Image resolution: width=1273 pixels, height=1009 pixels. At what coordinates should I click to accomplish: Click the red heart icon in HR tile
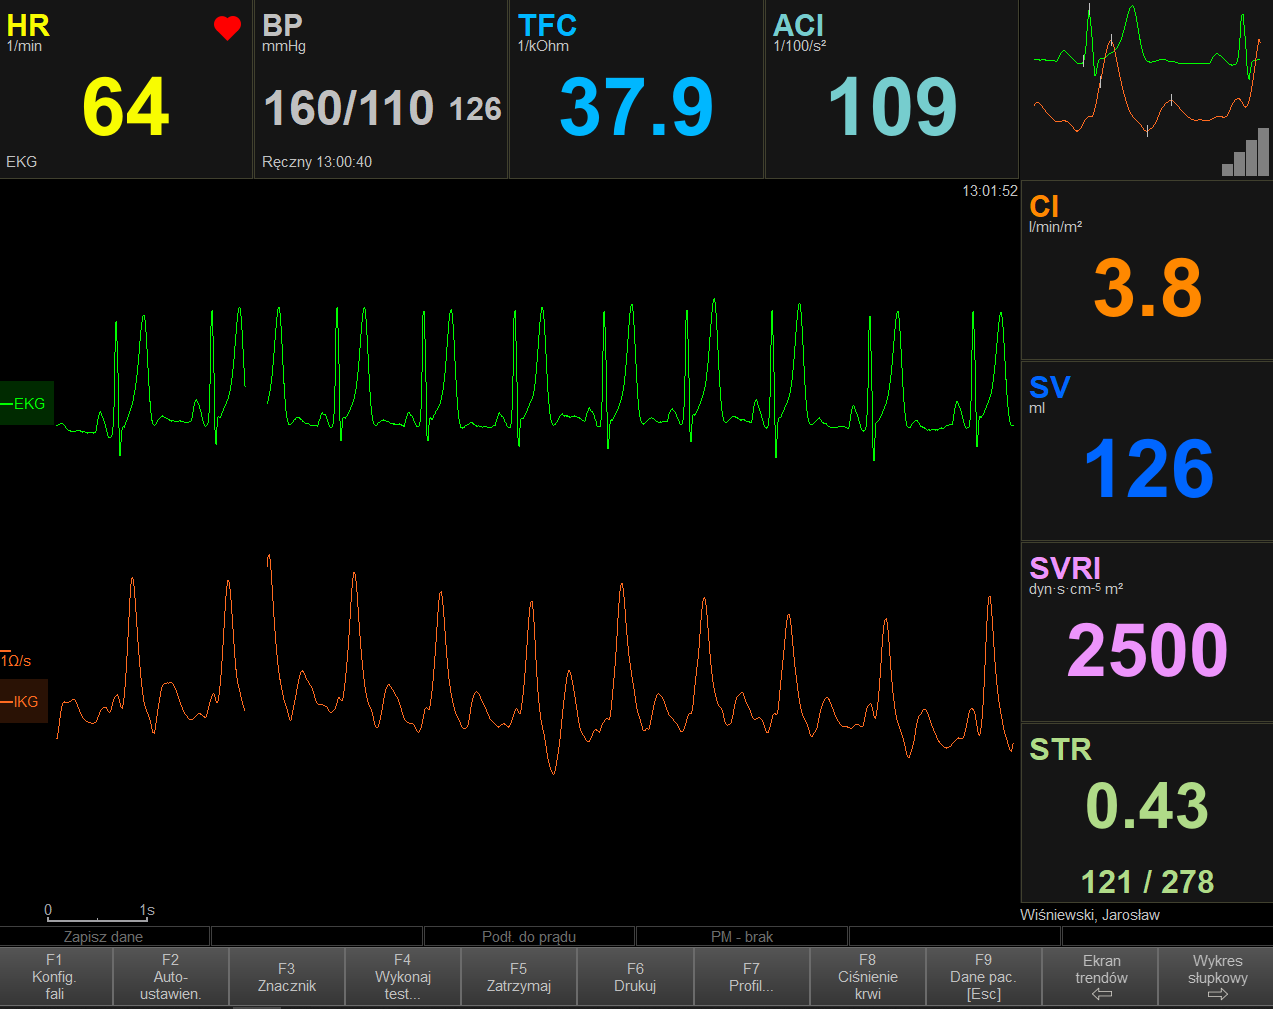227,28
